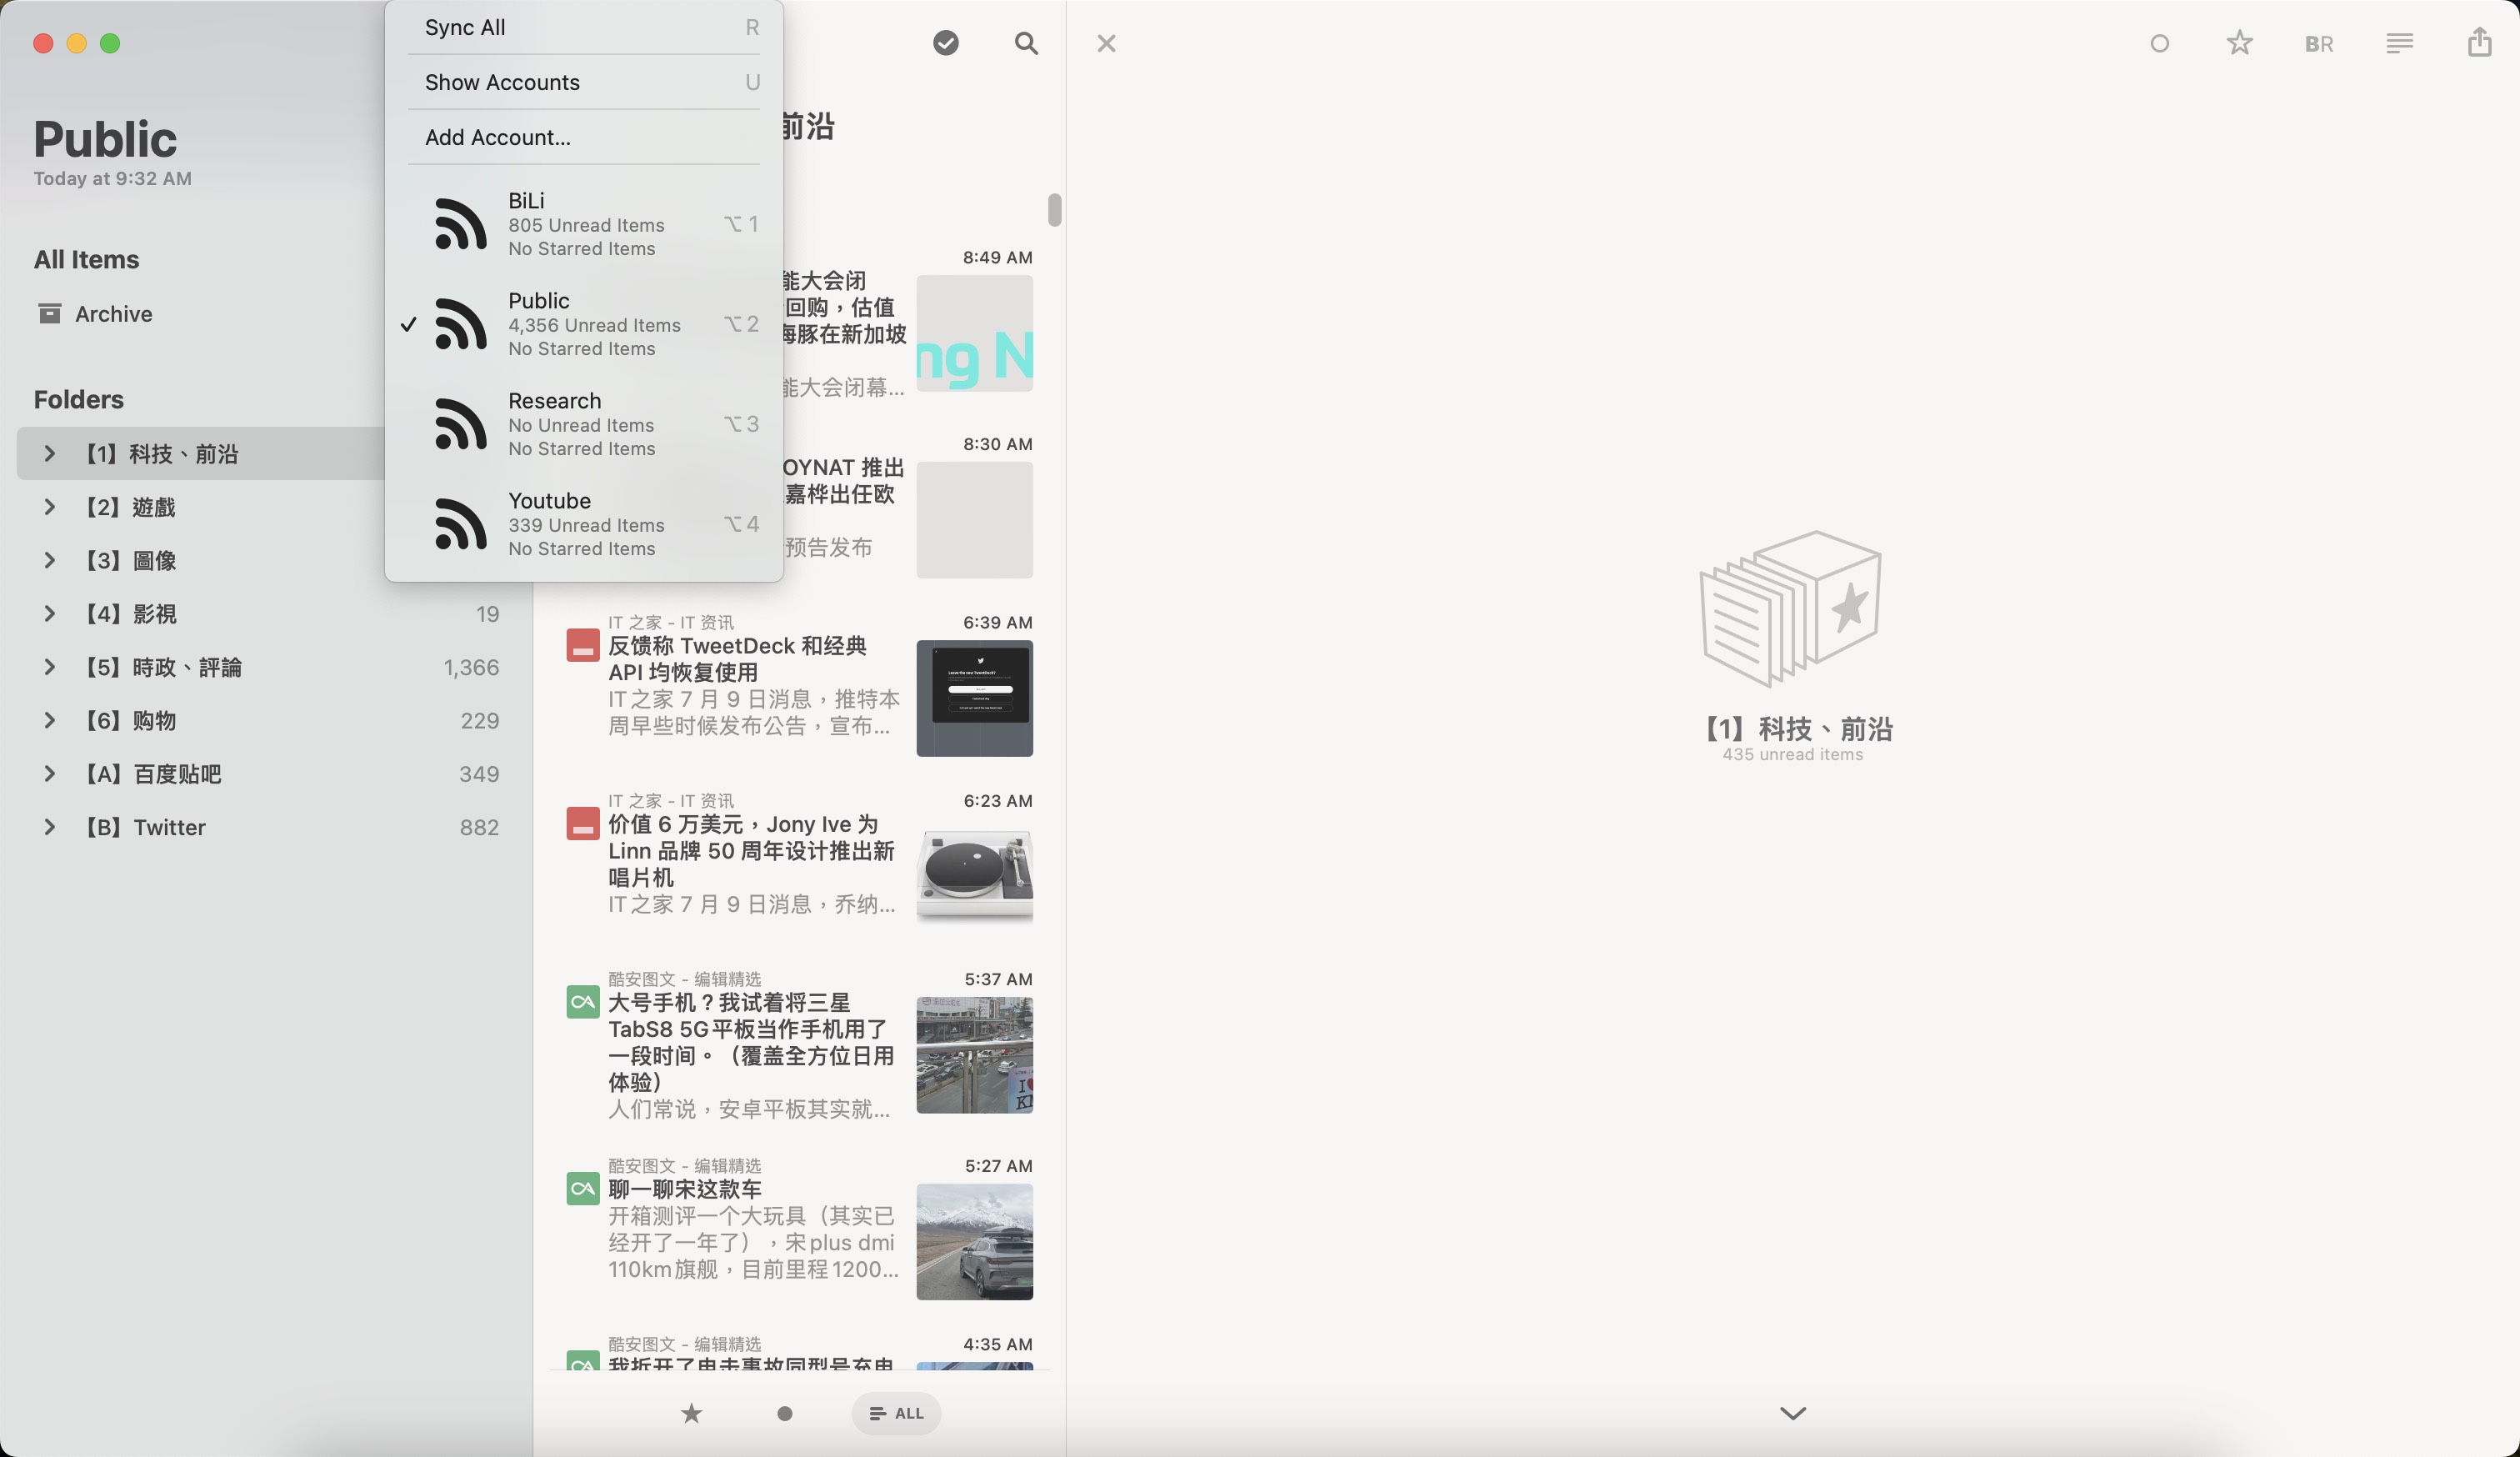Image resolution: width=2520 pixels, height=1457 pixels.
Task: Select the ALL filter button
Action: [x=896, y=1413]
